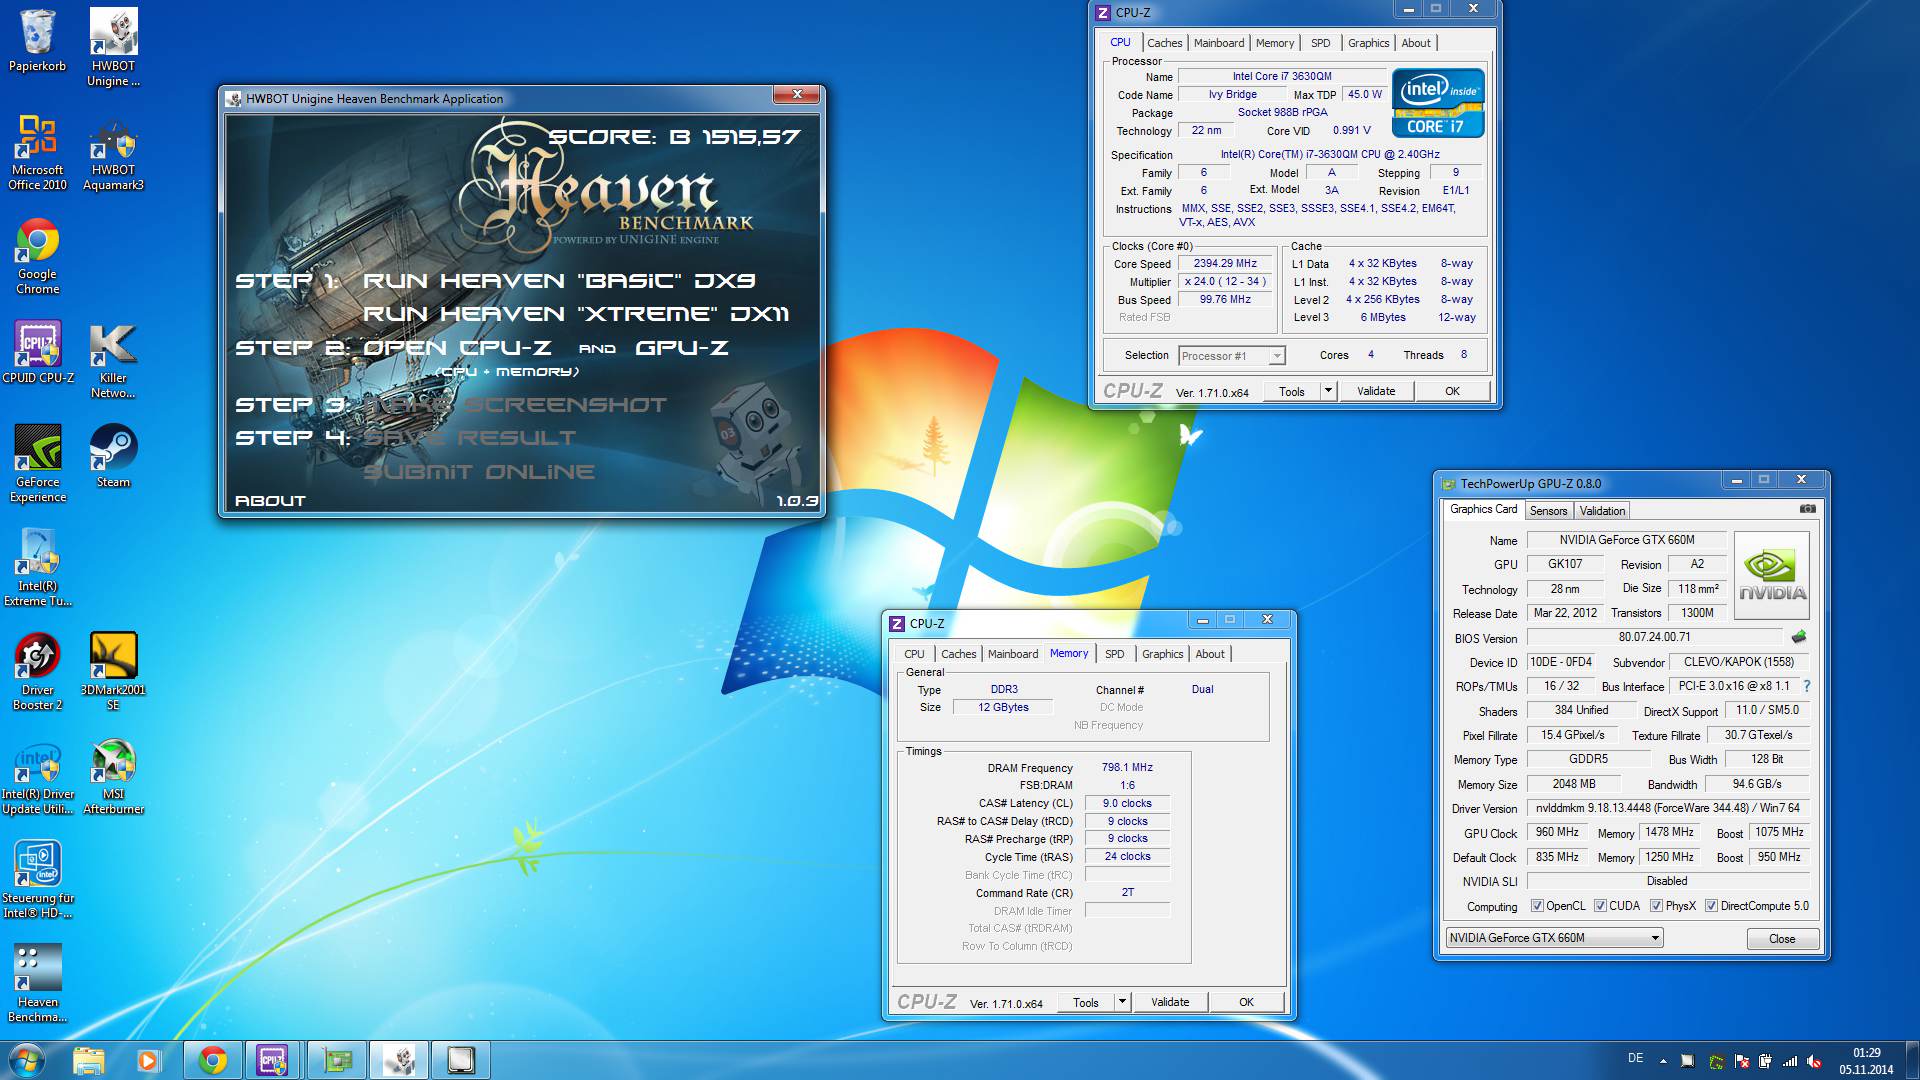Click NVIDIA logo in GPU-Z
Viewport: 1920px width, 1080px height.
click(1772, 576)
